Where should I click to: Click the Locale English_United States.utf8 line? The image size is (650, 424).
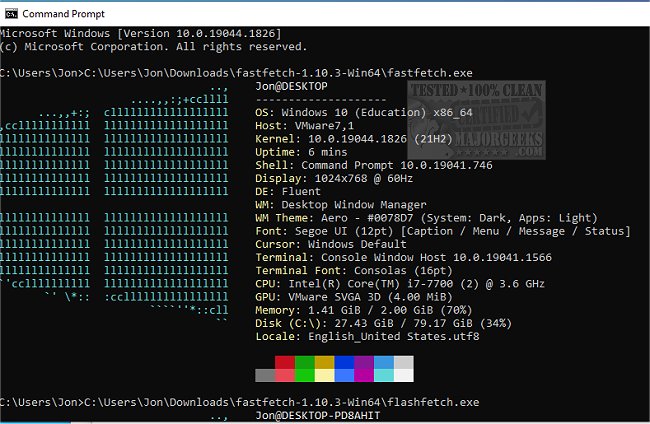[367, 336]
